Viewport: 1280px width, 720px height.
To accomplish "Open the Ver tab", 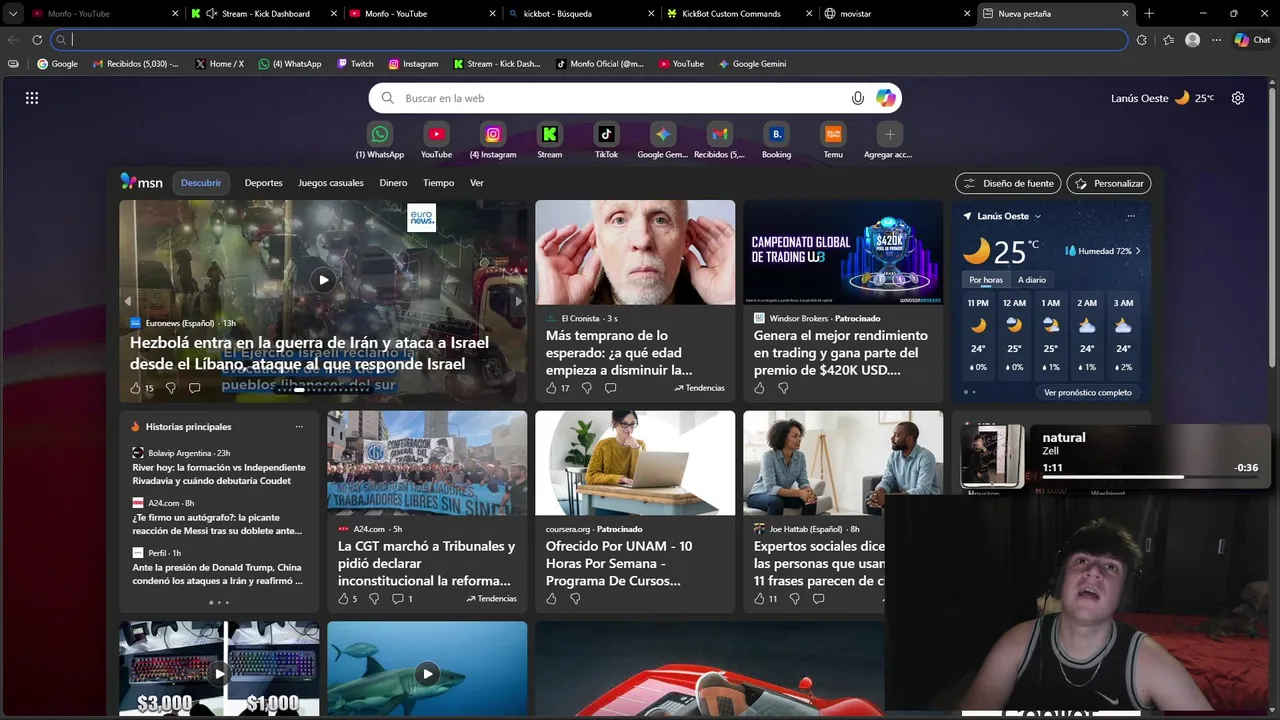I will click(477, 183).
